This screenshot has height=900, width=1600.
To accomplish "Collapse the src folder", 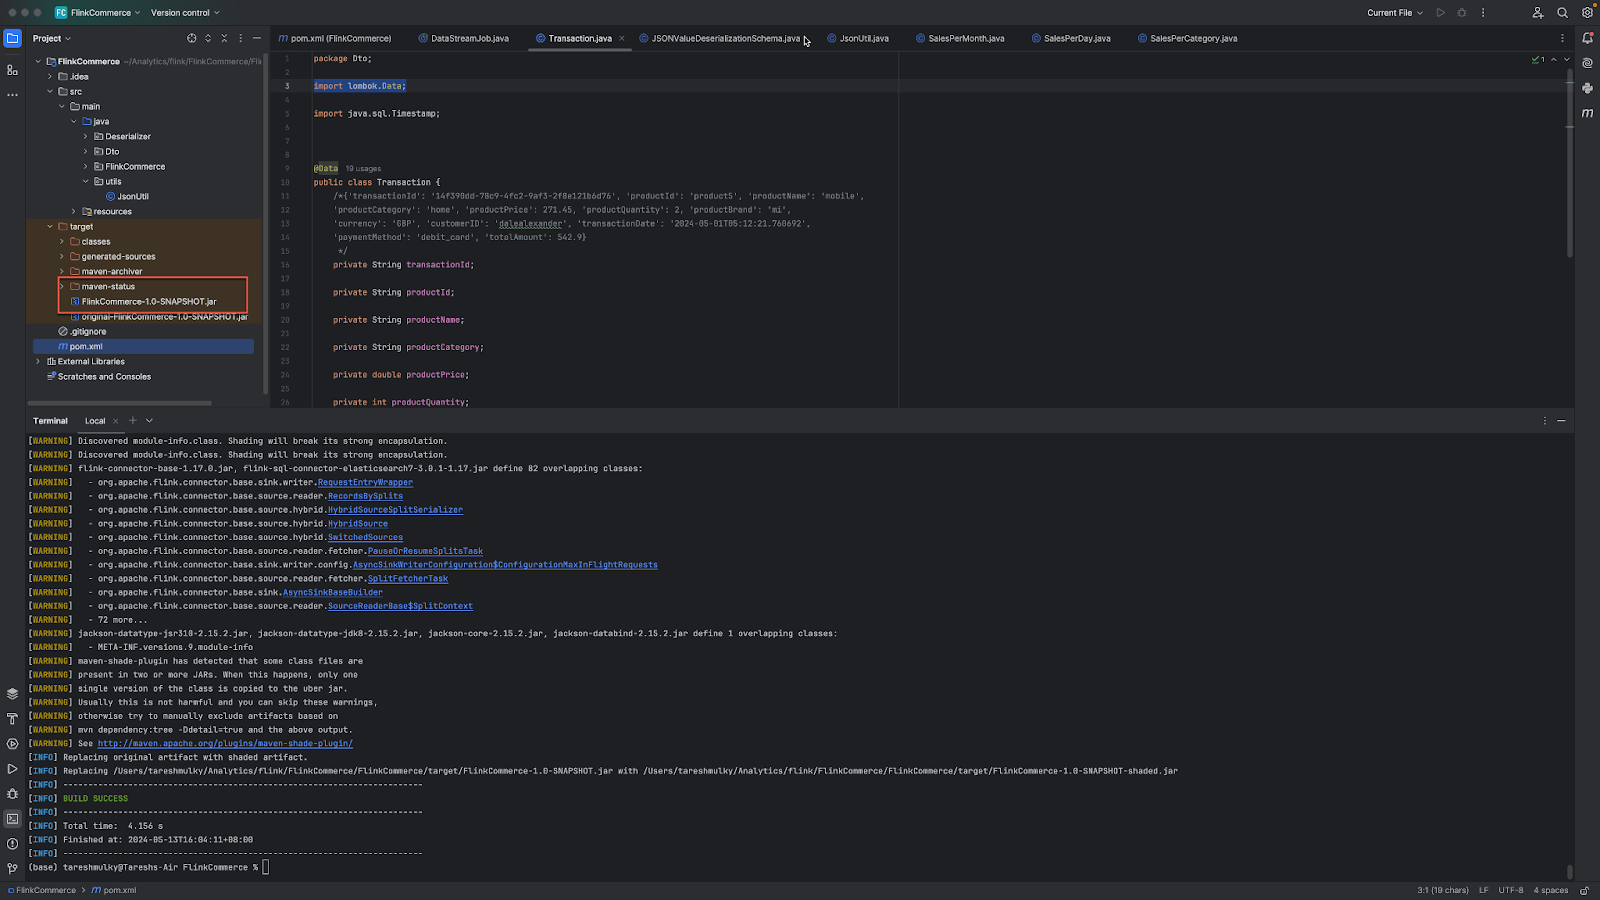I will click(x=50, y=91).
